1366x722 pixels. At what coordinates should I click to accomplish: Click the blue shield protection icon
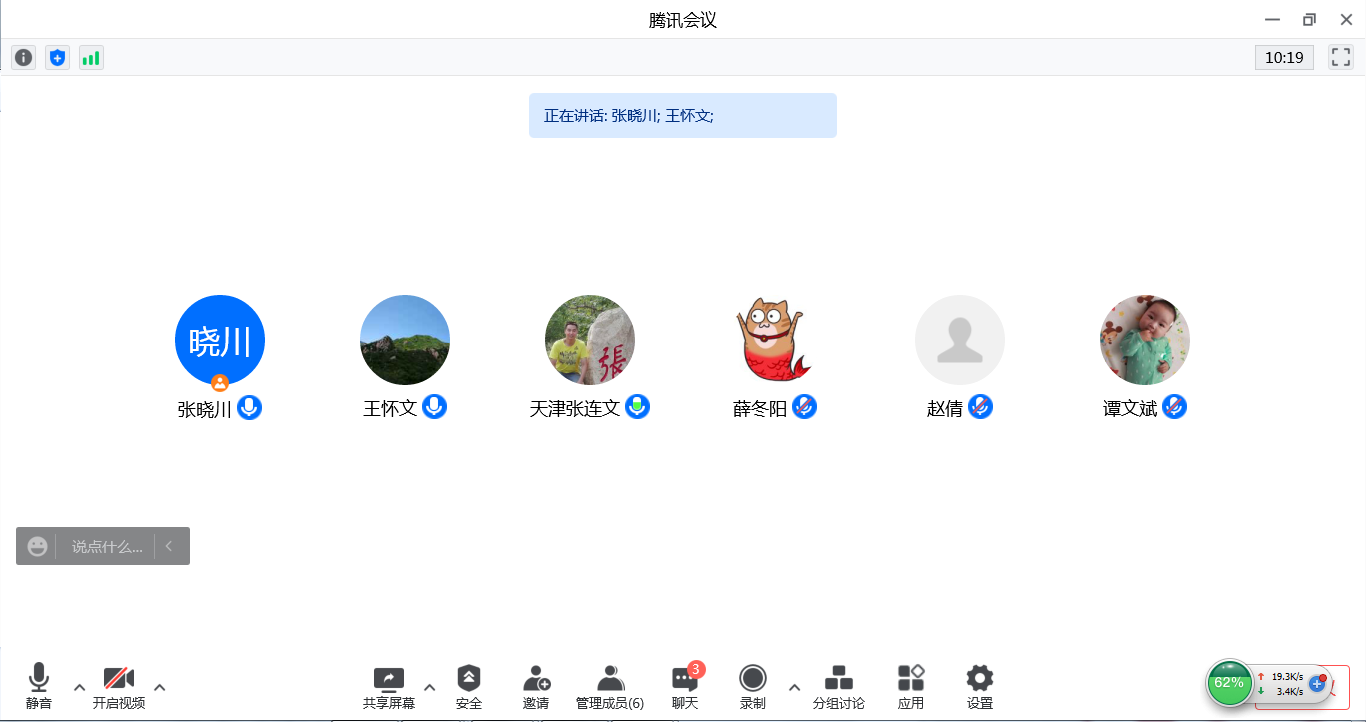57,57
